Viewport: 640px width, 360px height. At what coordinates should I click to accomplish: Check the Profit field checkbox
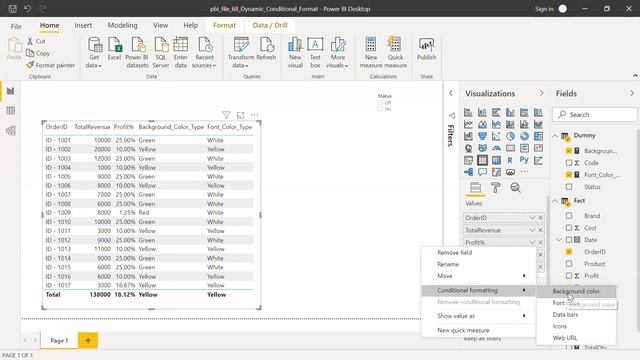tap(569, 276)
